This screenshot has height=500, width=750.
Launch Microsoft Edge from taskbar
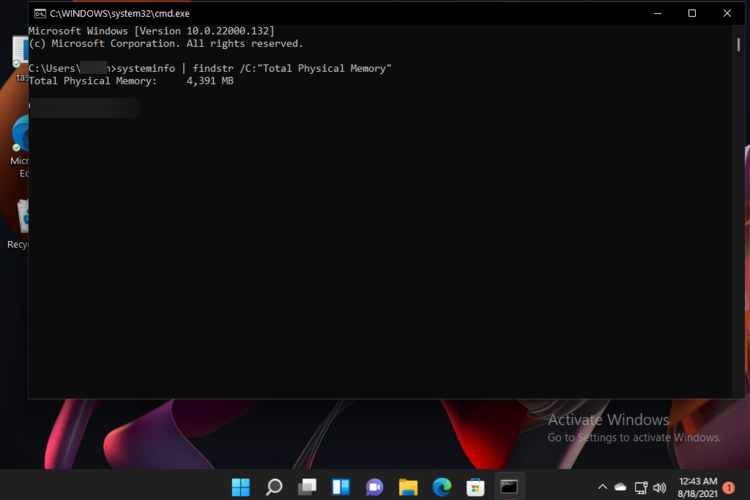(x=442, y=487)
